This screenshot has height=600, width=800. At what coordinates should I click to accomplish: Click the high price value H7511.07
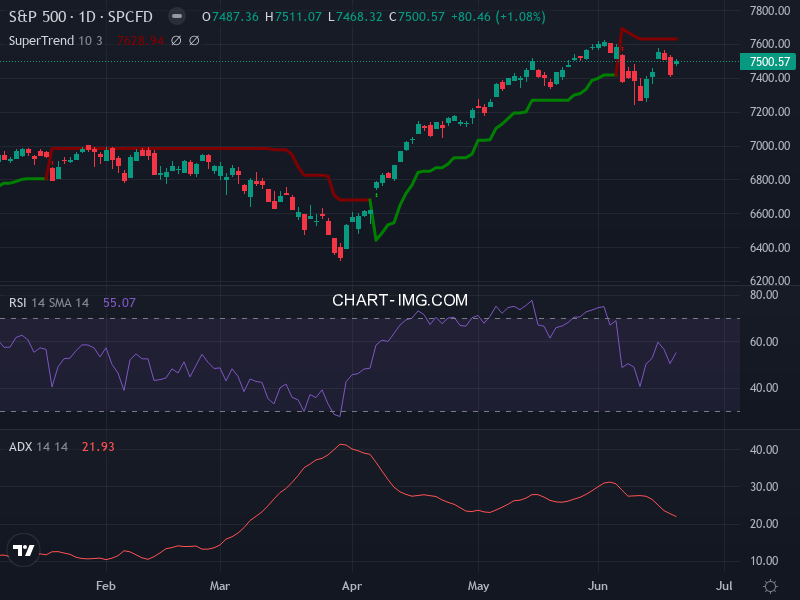click(x=293, y=17)
